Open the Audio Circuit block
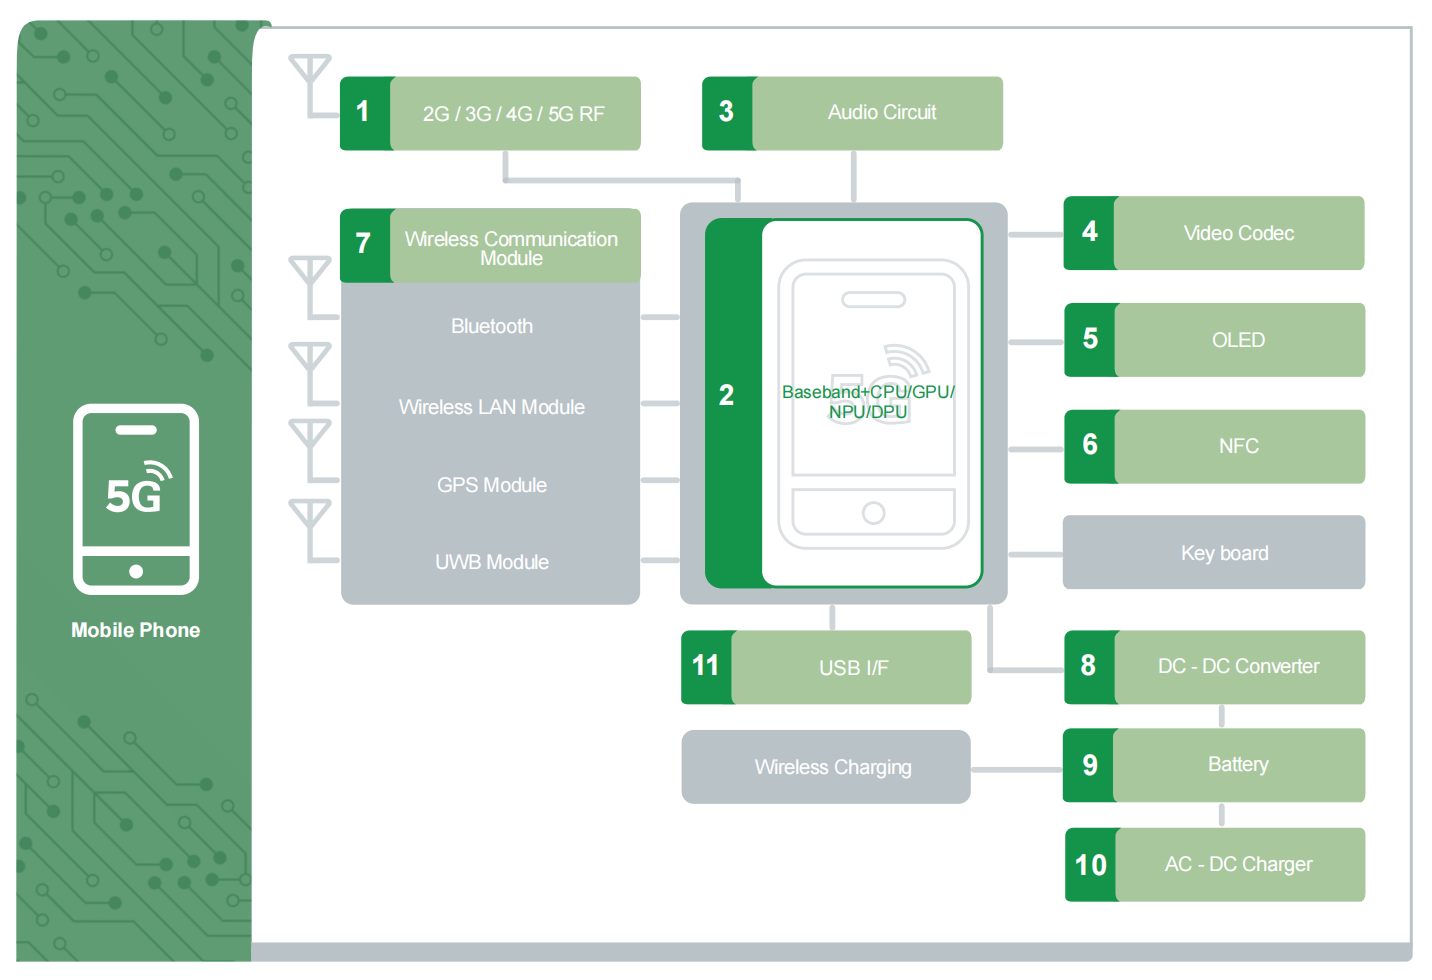 click(x=852, y=113)
